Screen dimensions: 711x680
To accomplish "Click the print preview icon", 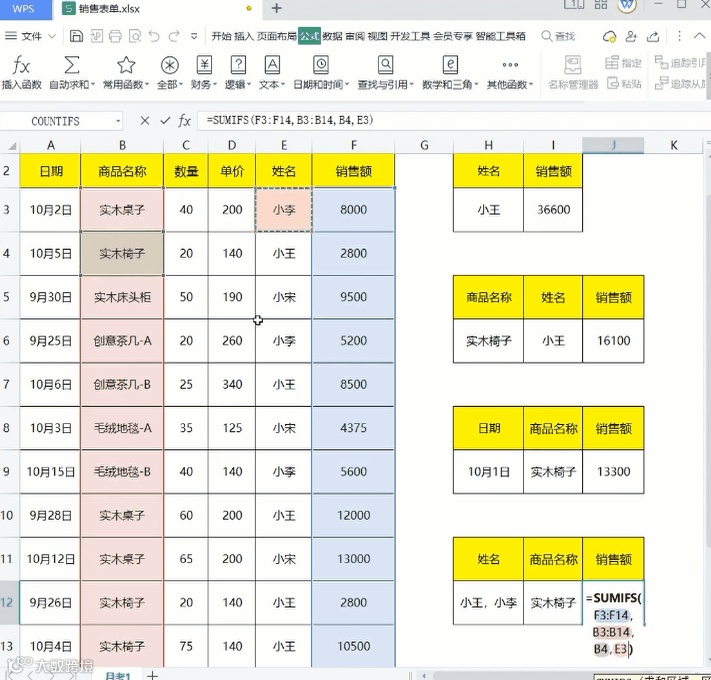I will point(135,36).
